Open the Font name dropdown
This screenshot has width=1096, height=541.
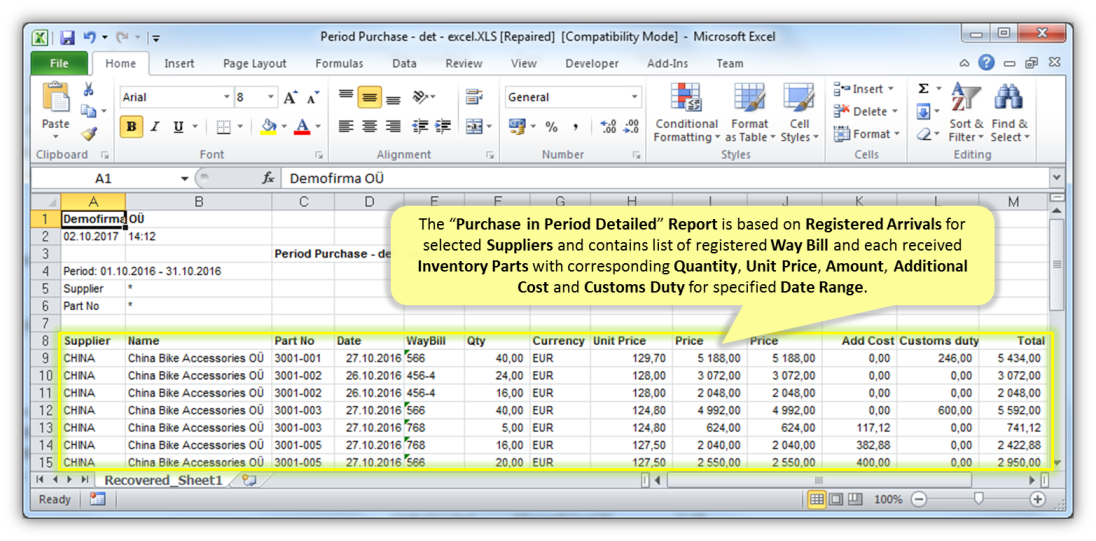[x=226, y=97]
